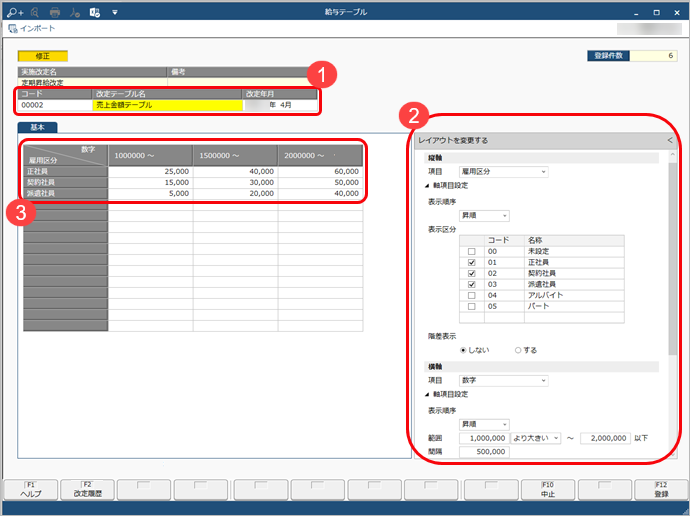Uncheck the 正社員 checkbox (code 01)
Image resolution: width=690 pixels, height=516 pixels.
[471, 235]
